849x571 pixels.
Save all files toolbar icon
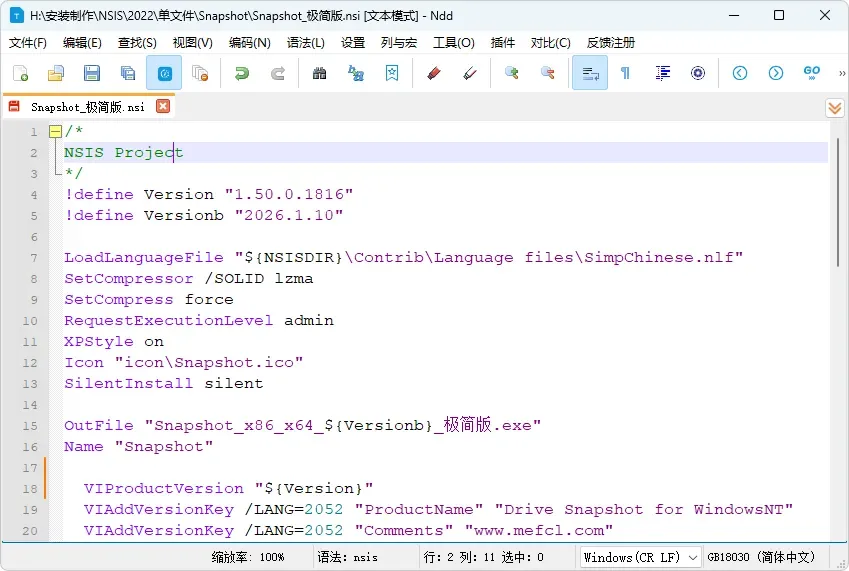tap(128, 73)
